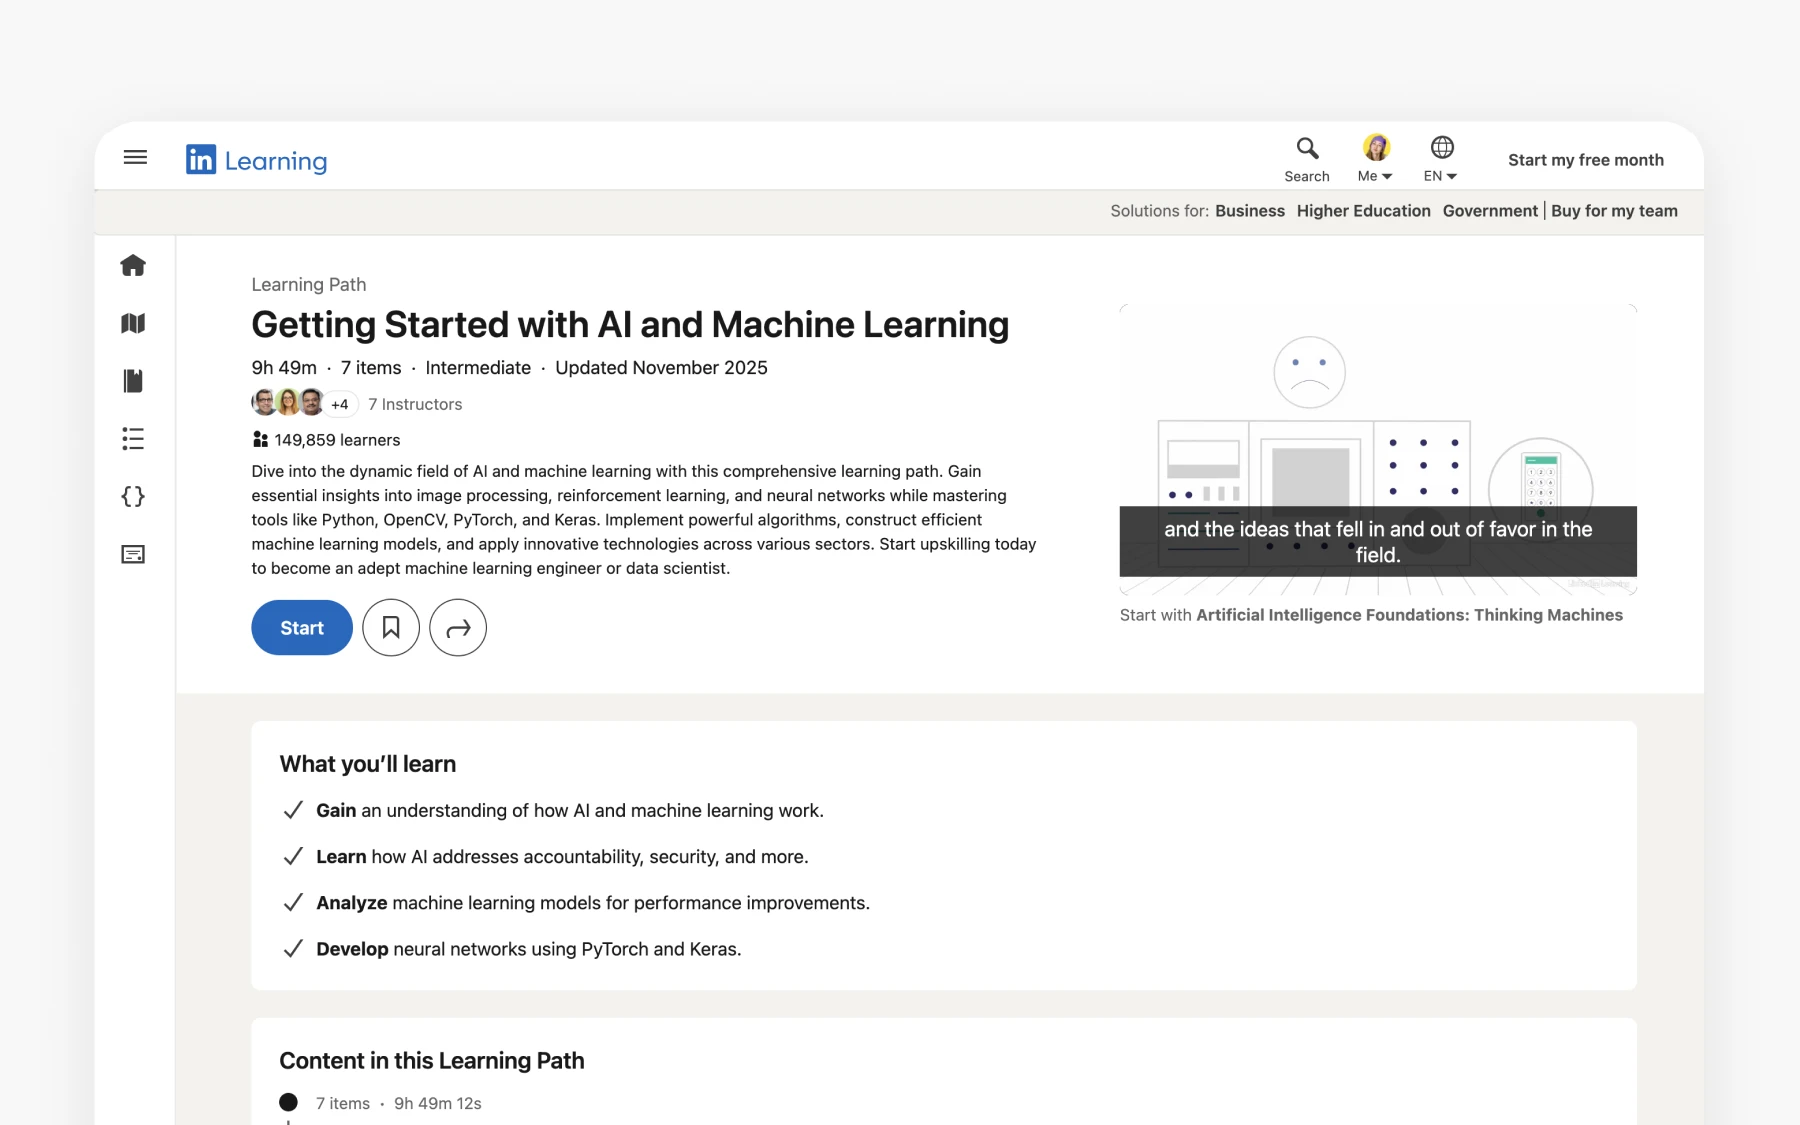Click the first instructor avatar
Screen dimensions: 1800x1125
click(264, 403)
